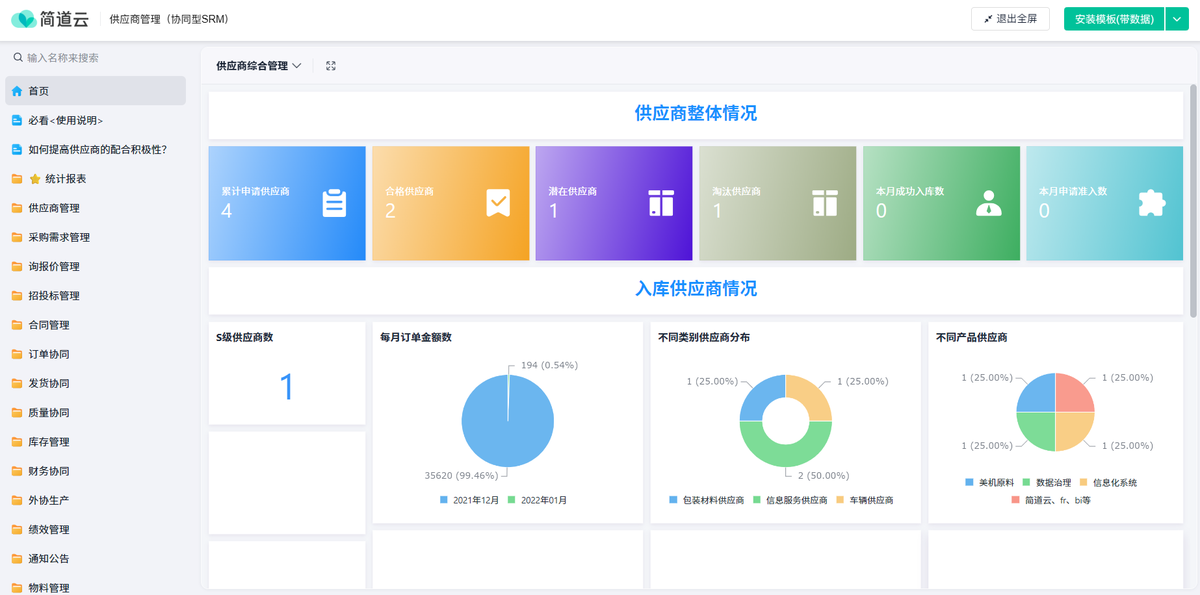
Task: Open the dropdown arrow beside 安装模板
Action: pos(1176,19)
